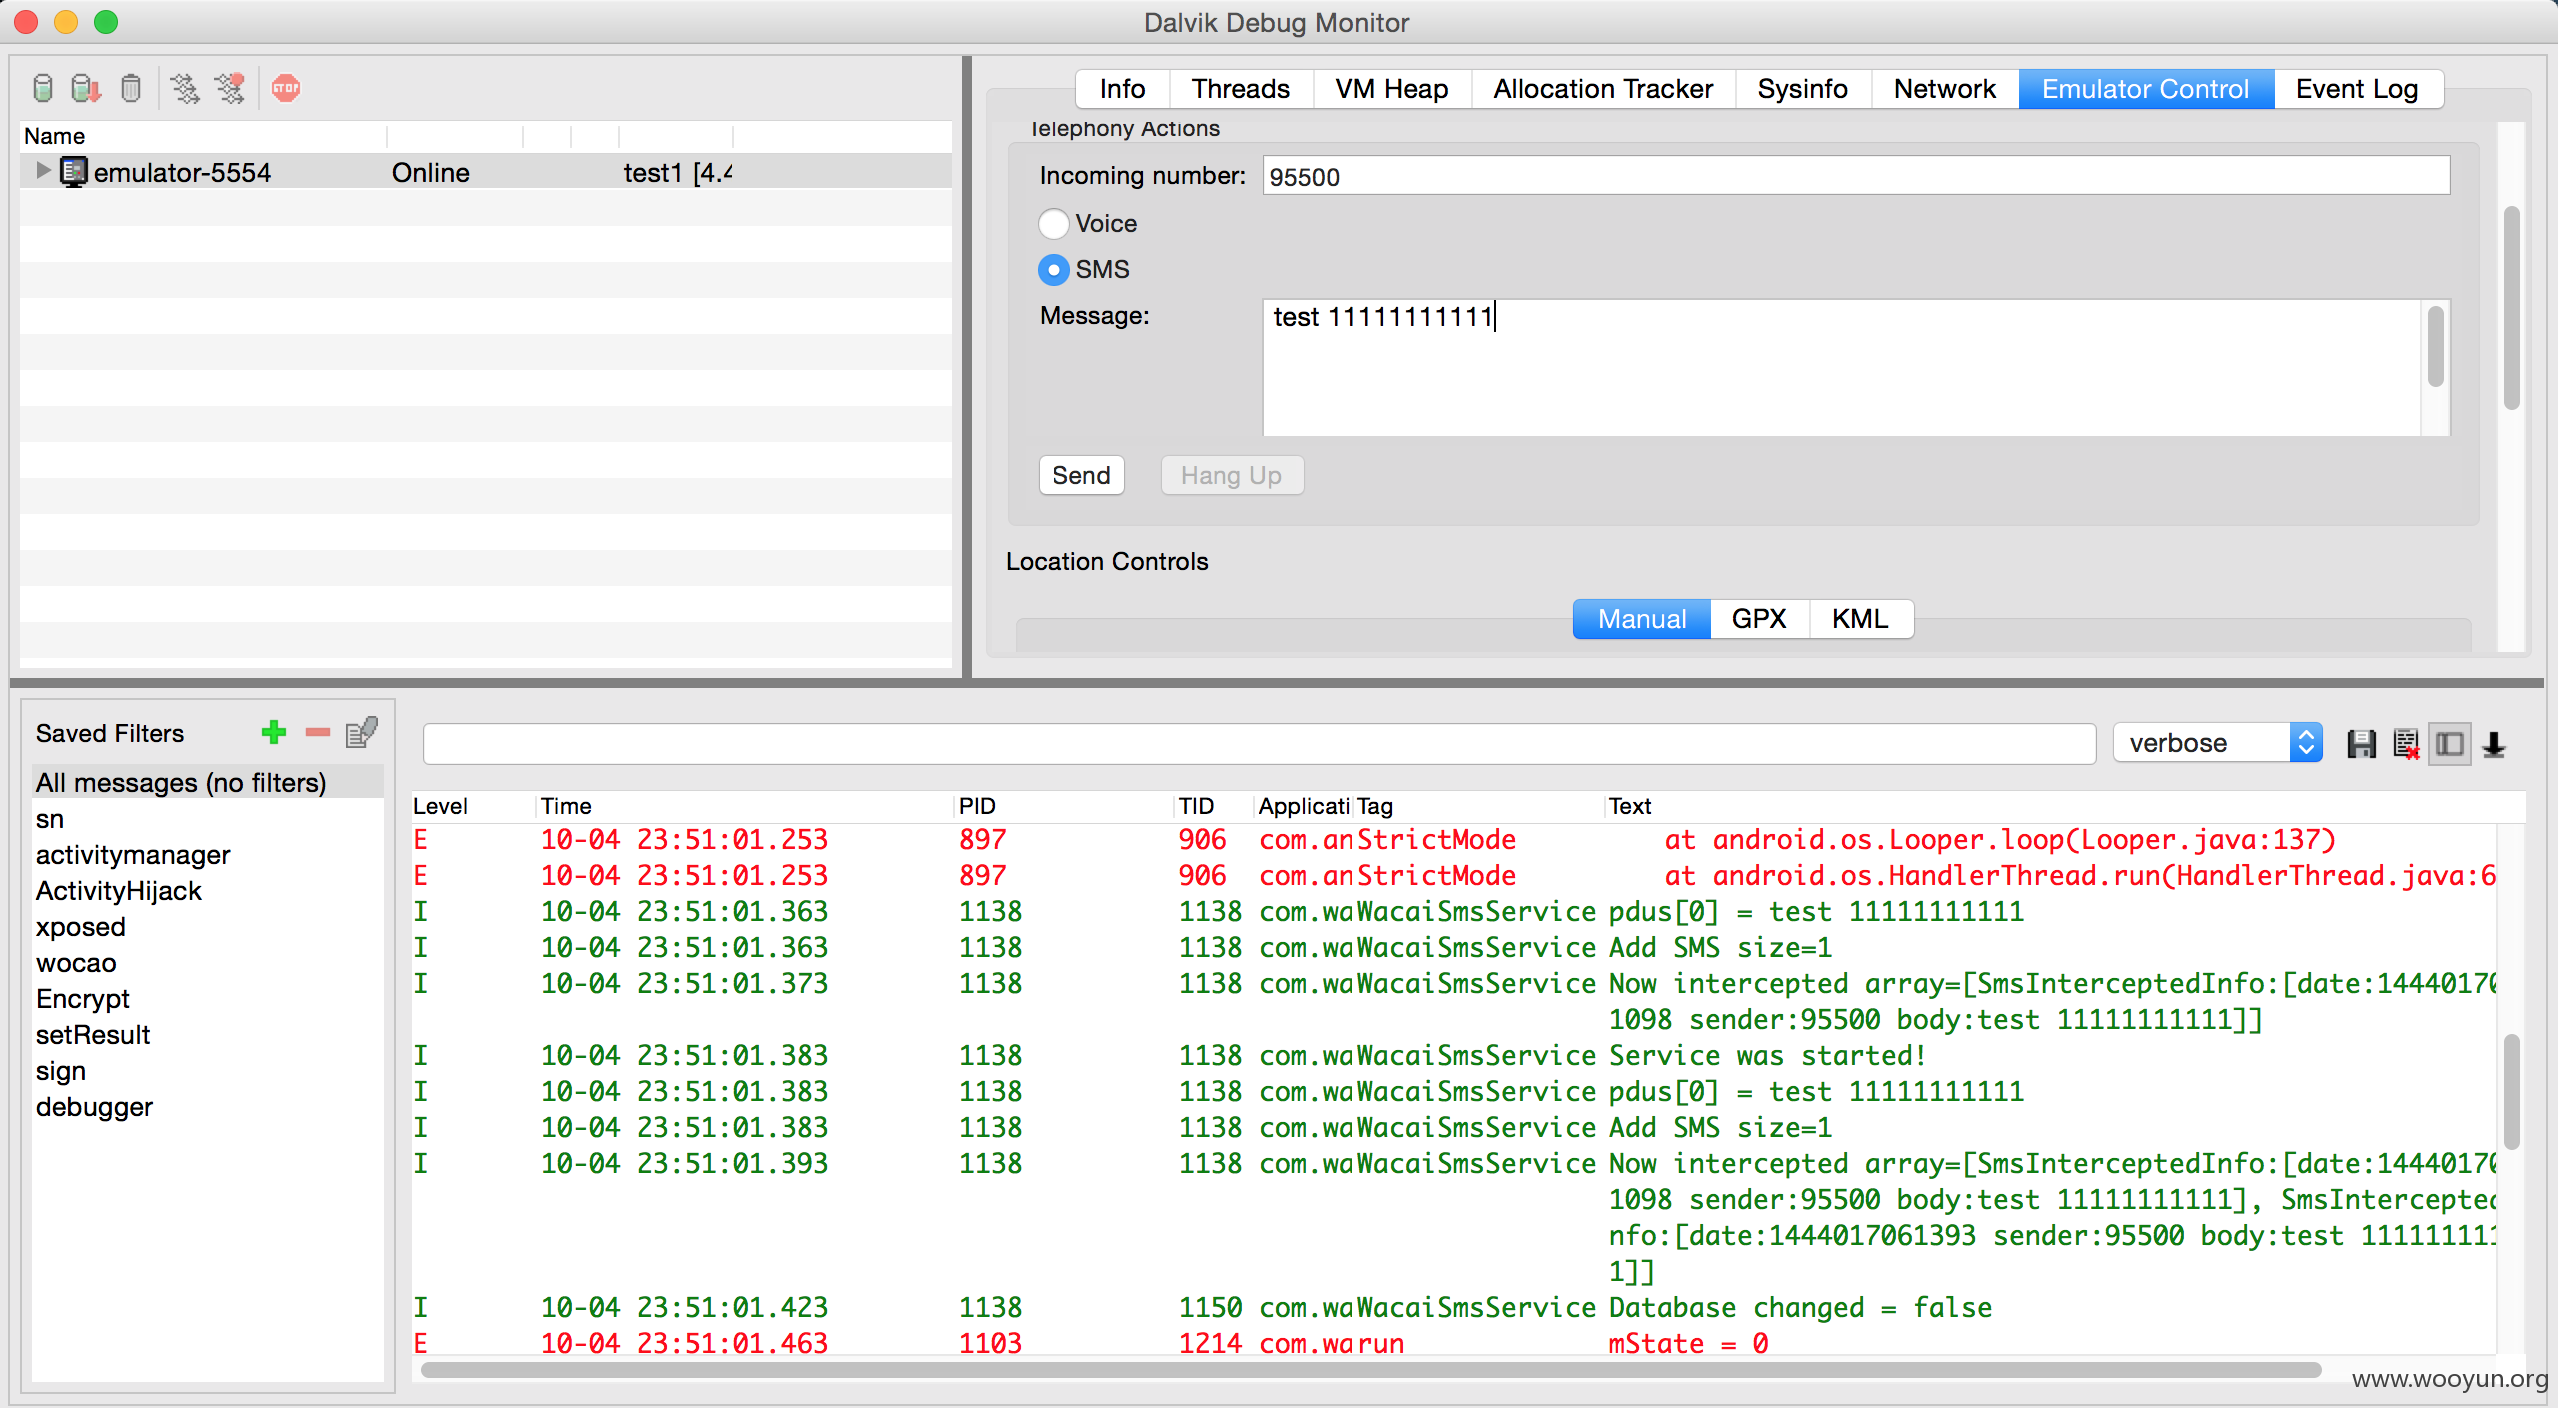
Task: Click the Tag column header
Action: click(1478, 806)
